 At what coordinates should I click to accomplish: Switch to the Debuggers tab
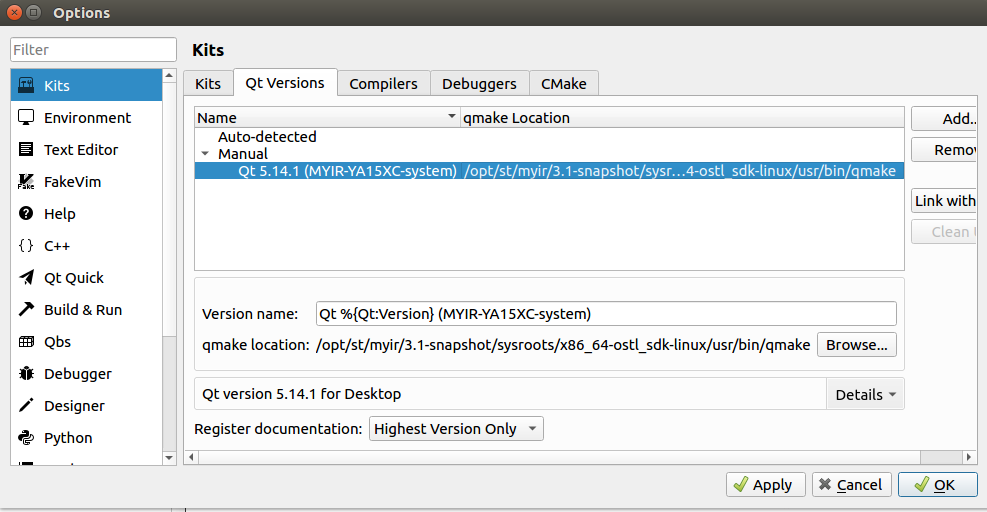click(479, 84)
